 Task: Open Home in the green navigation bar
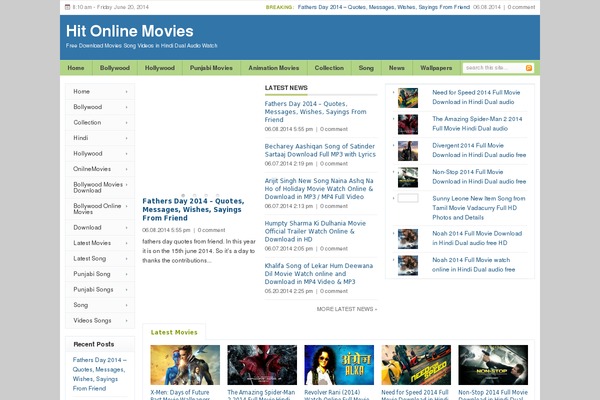coord(76,68)
